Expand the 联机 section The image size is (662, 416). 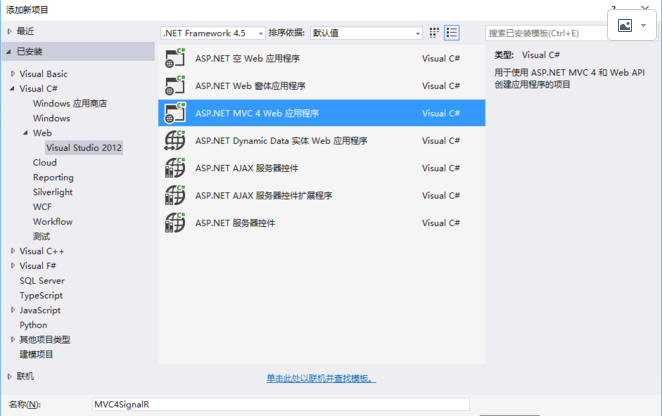[9, 376]
